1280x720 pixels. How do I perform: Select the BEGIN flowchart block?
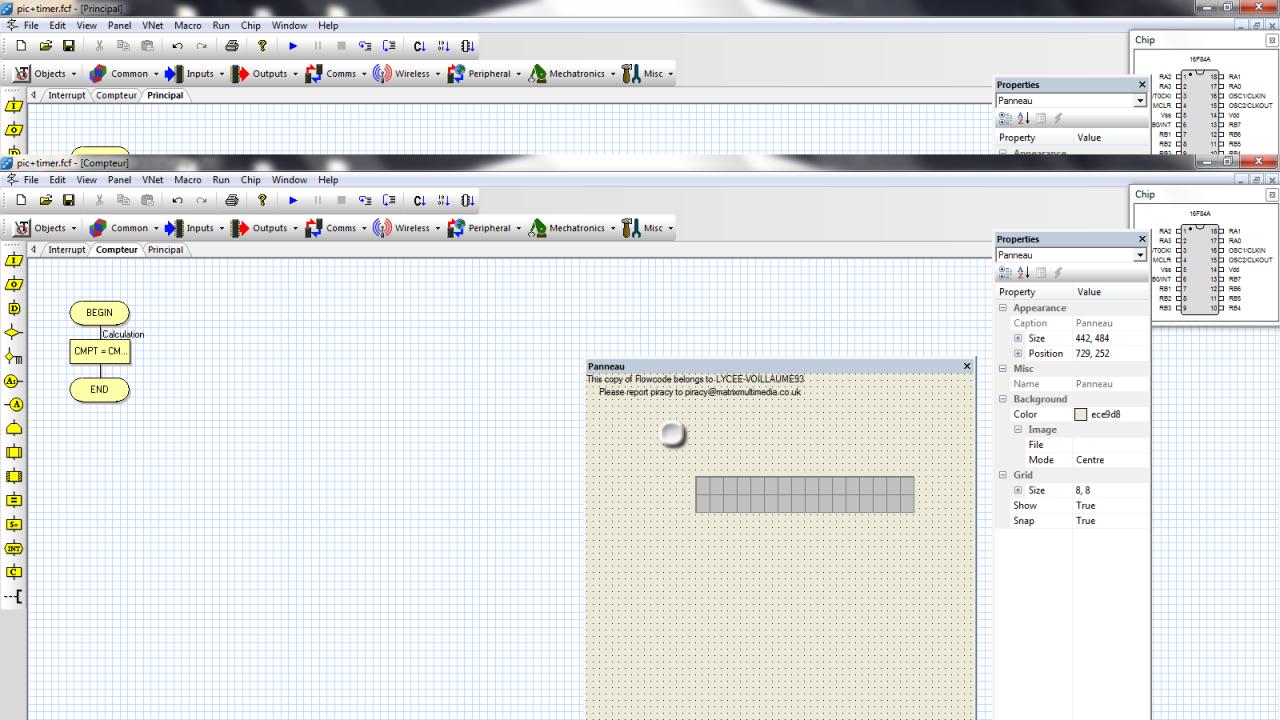click(99, 313)
